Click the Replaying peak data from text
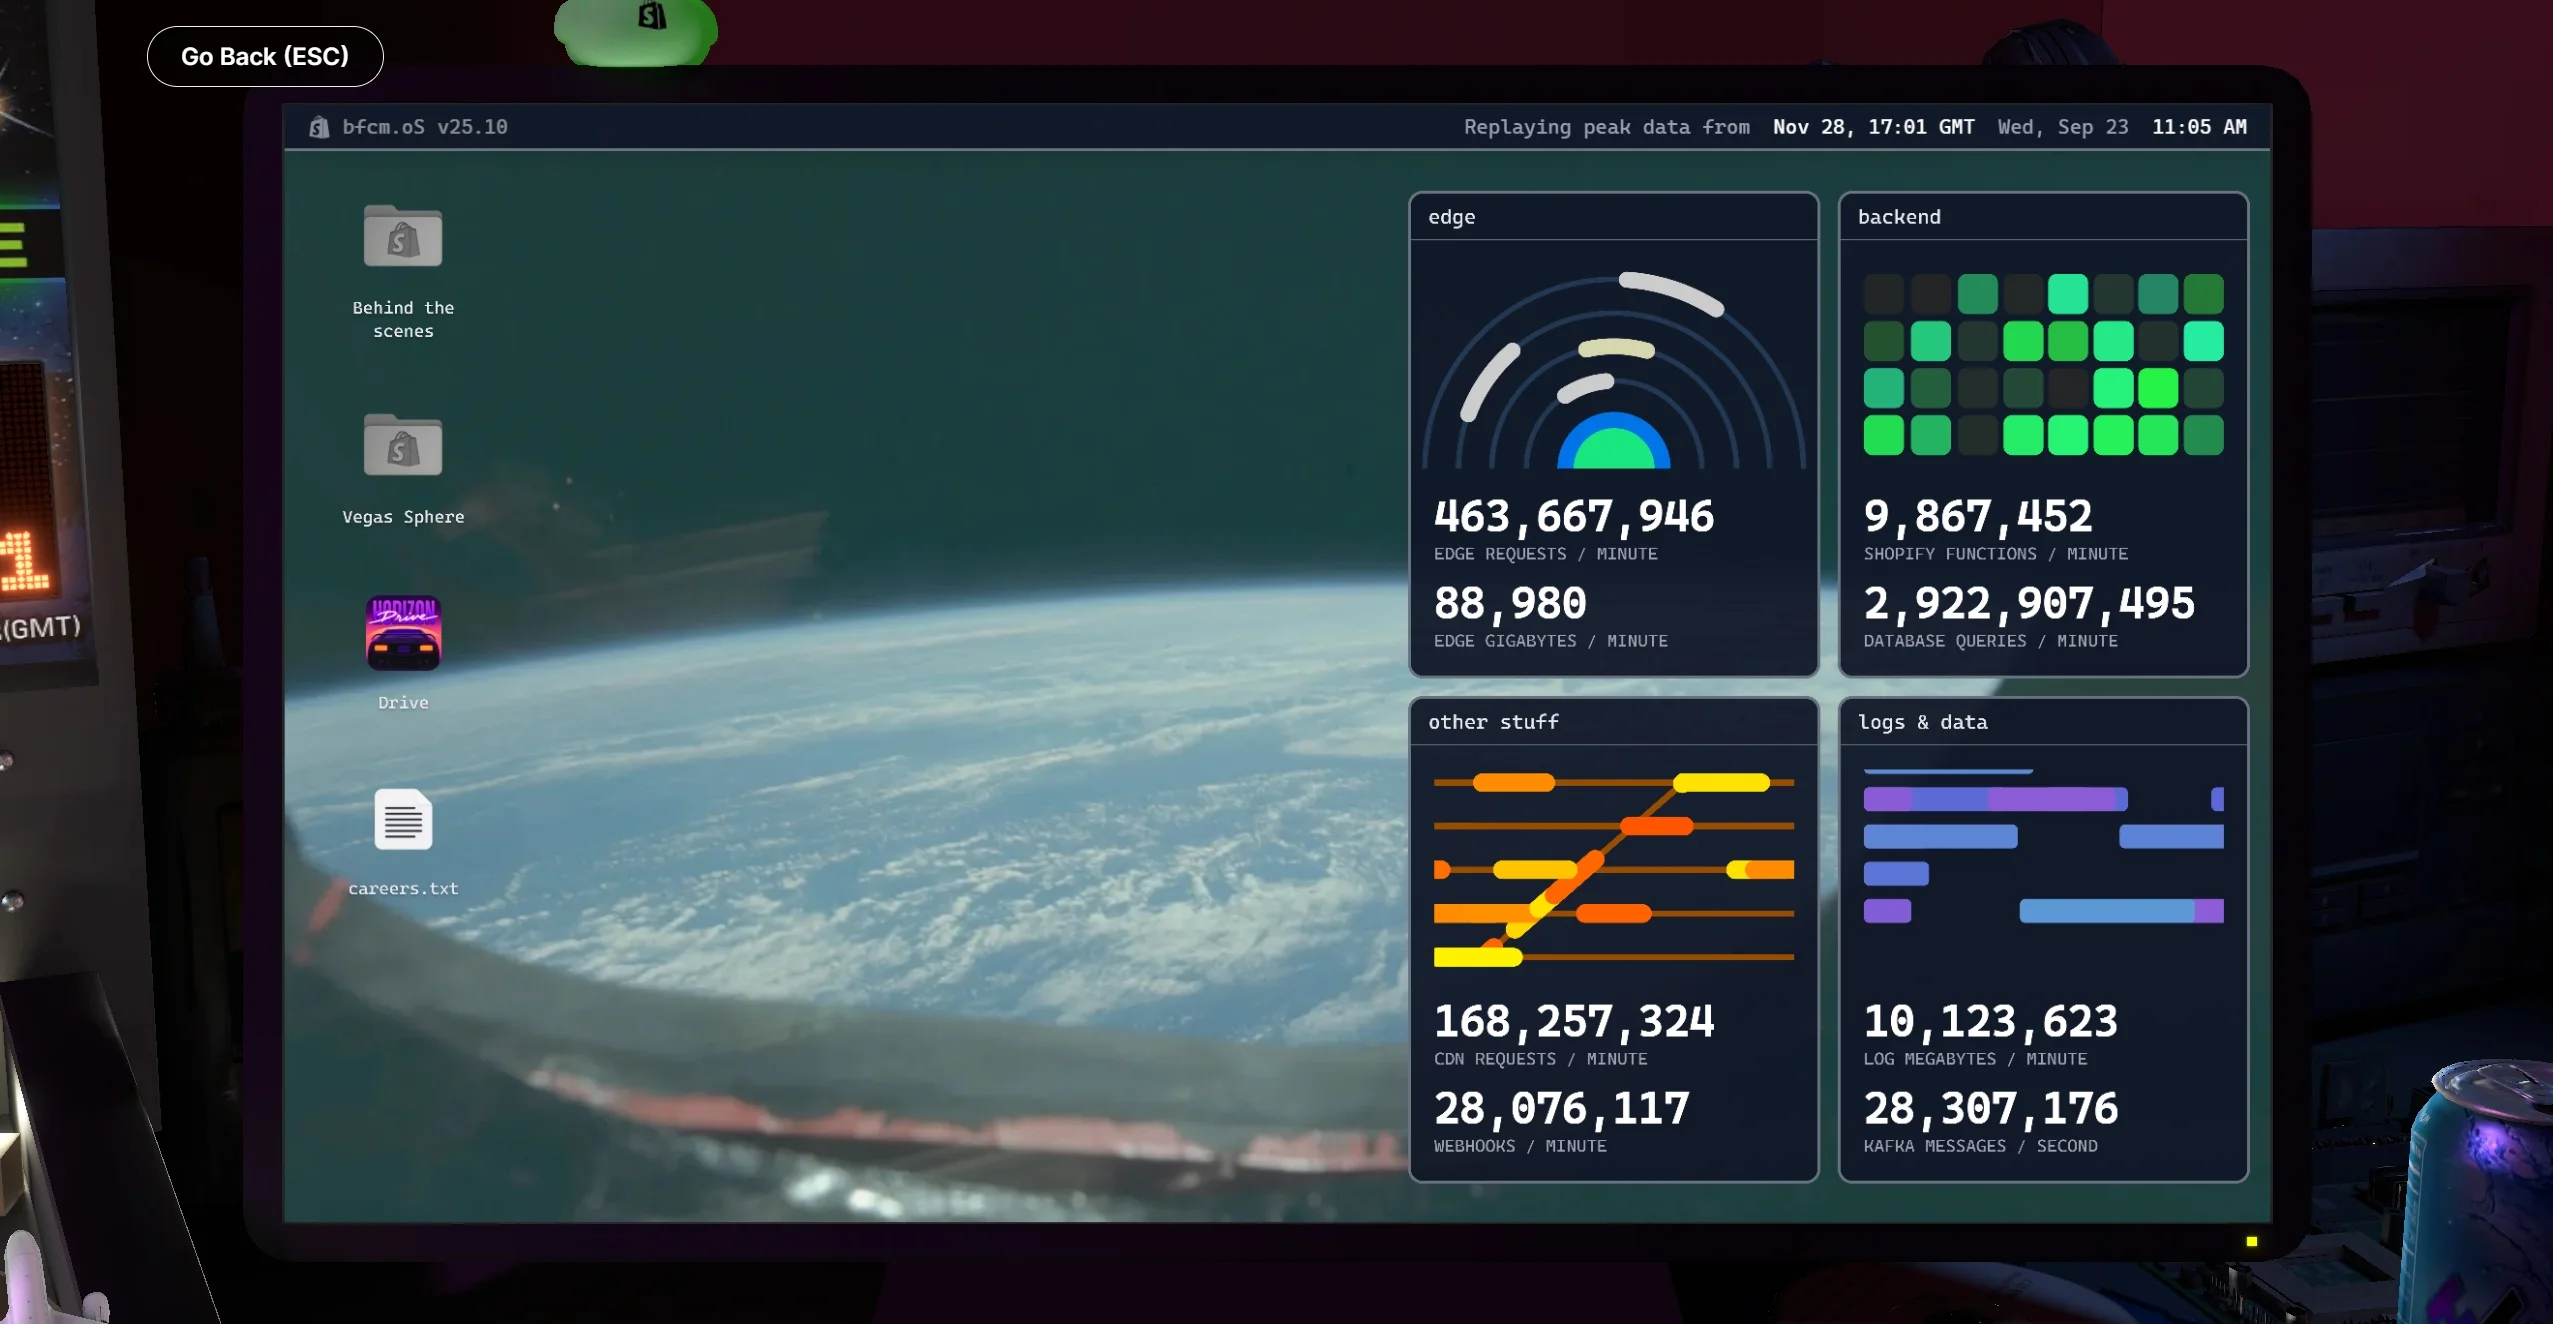Image resolution: width=2553 pixels, height=1324 pixels. (1607, 127)
